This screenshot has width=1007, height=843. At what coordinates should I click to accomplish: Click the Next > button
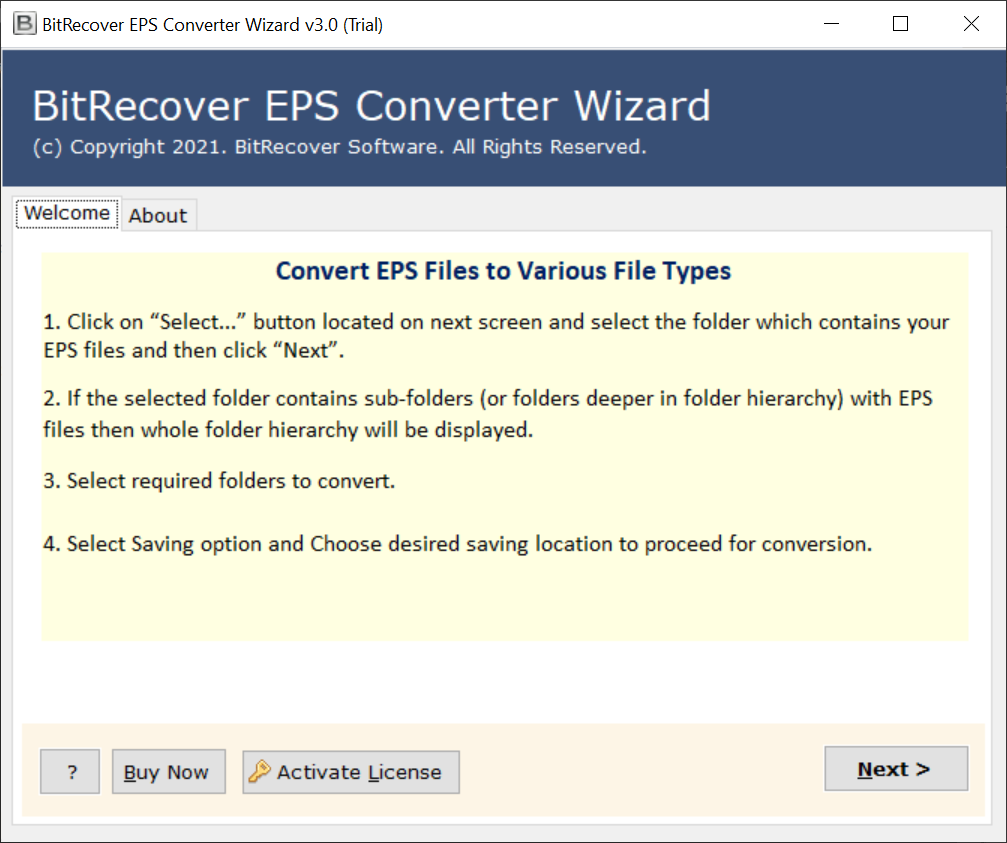(896, 769)
